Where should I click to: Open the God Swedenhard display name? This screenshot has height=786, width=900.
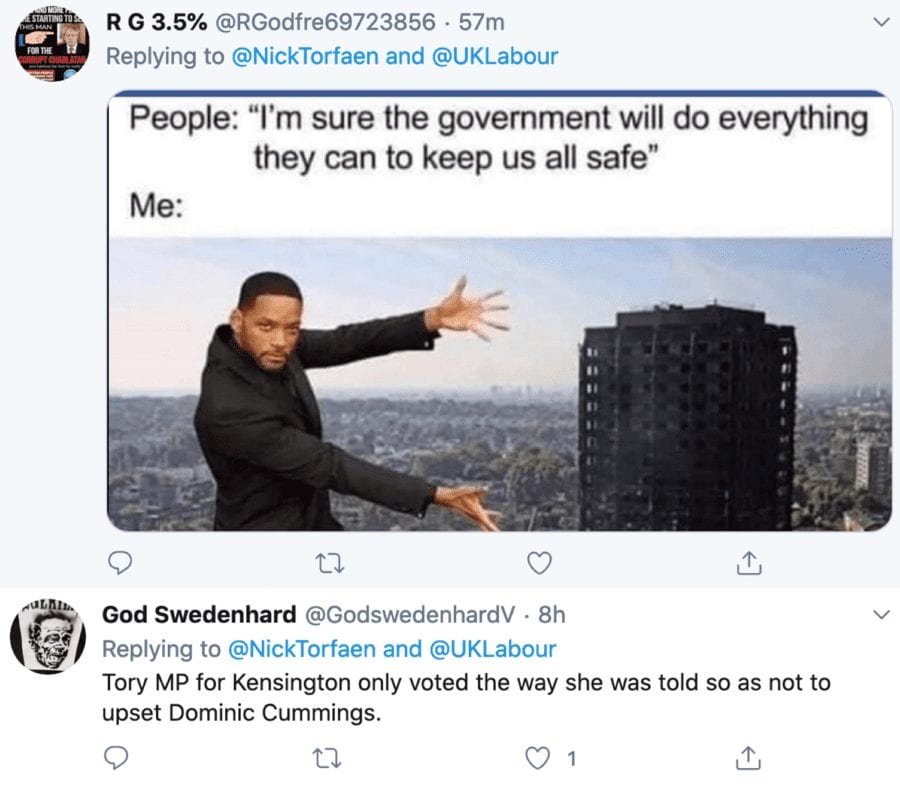point(199,613)
